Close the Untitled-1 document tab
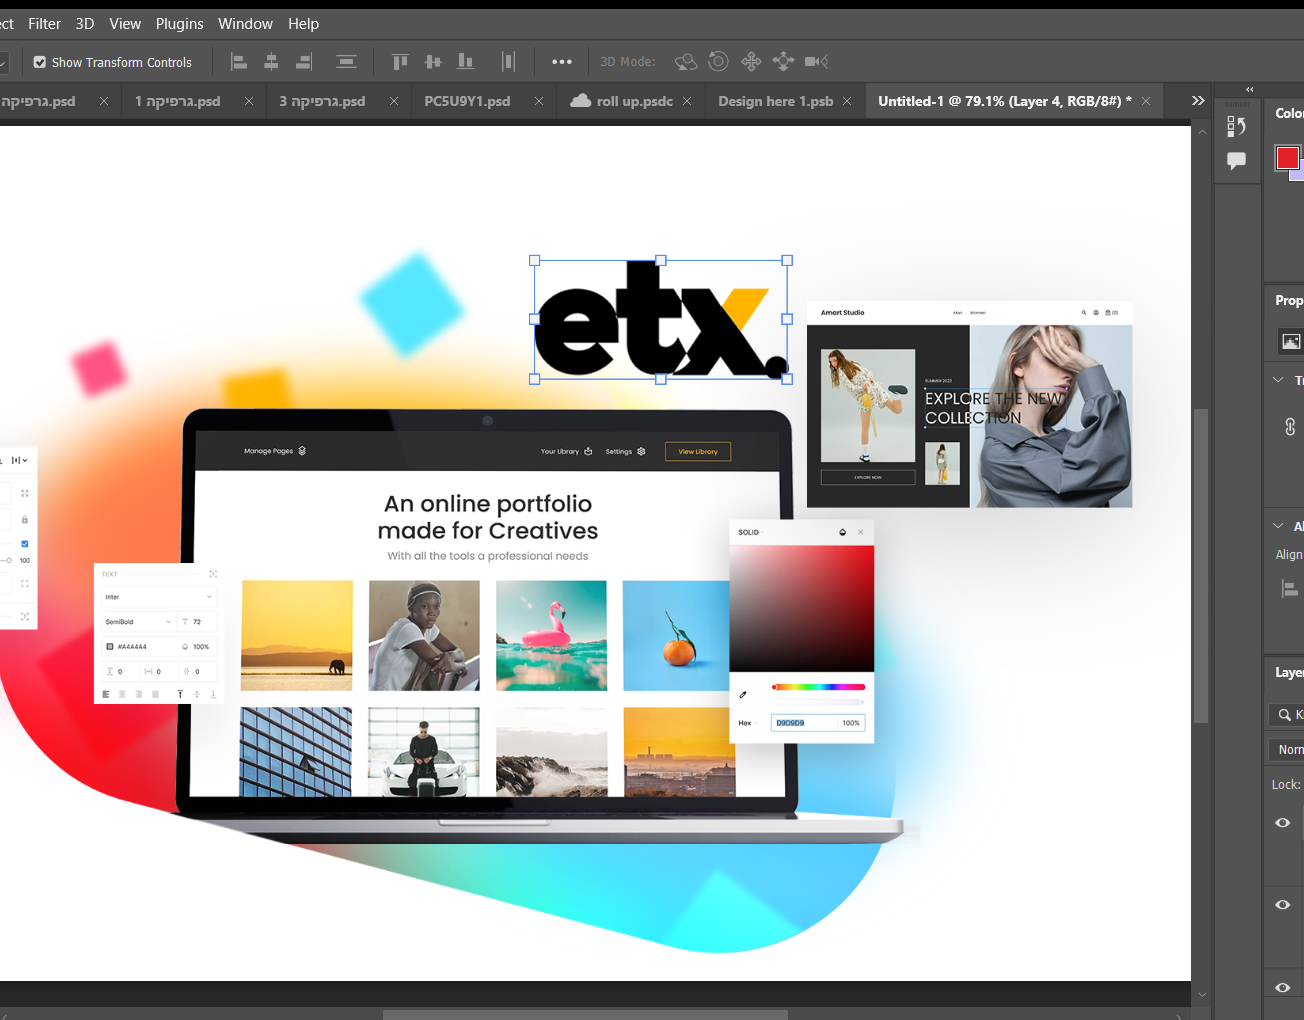This screenshot has width=1304, height=1020. pos(1146,101)
